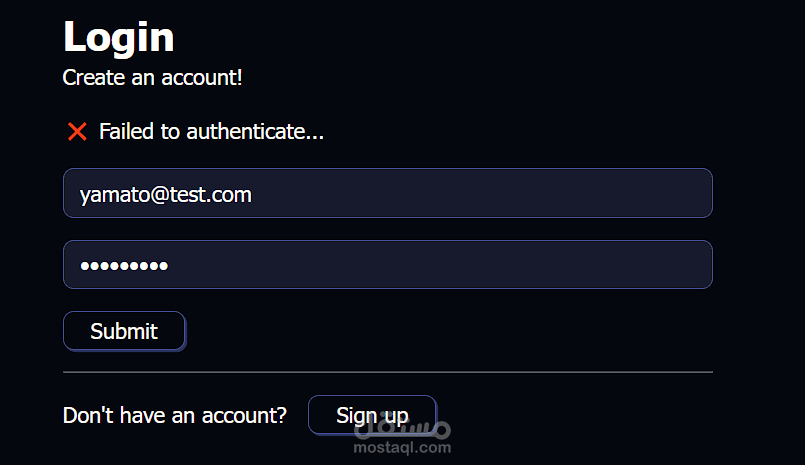805x465 pixels.
Task: Click the "Don't have an account?" text
Action: point(174,415)
